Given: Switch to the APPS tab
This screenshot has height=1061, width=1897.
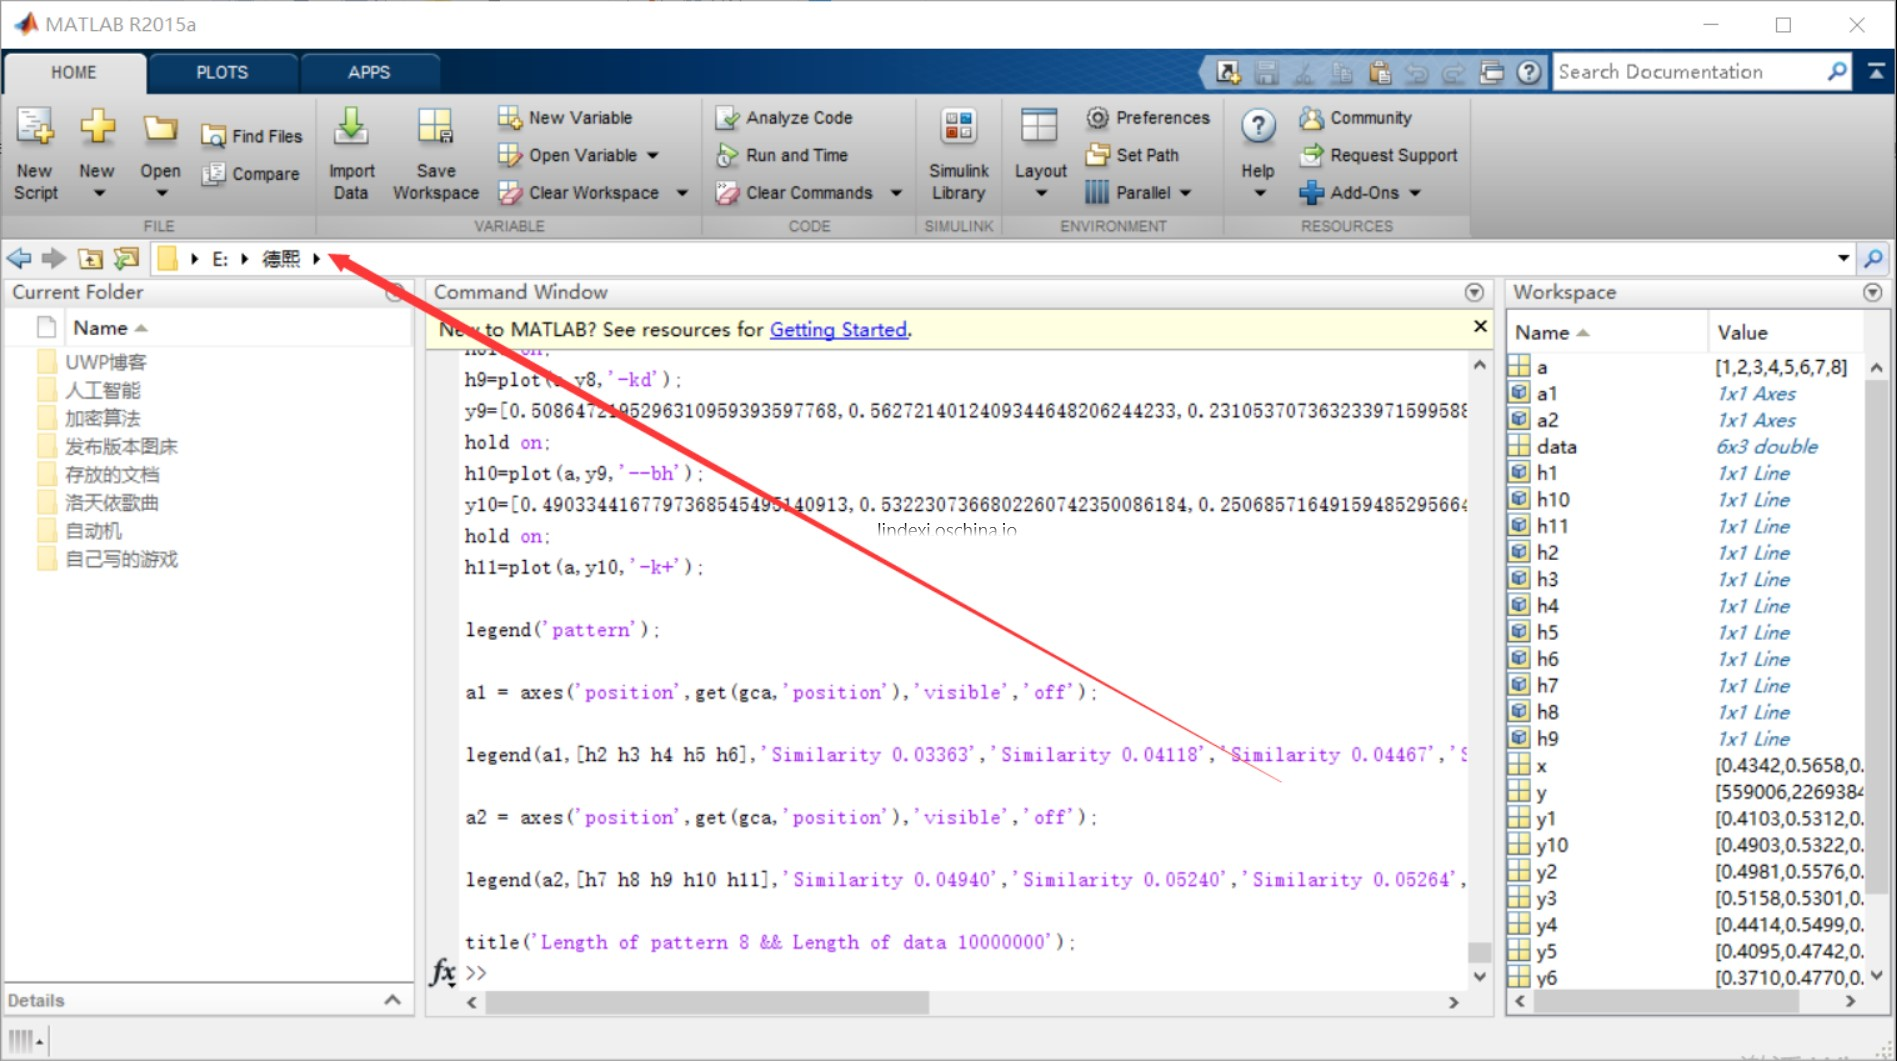Looking at the screenshot, I should 369,73.
